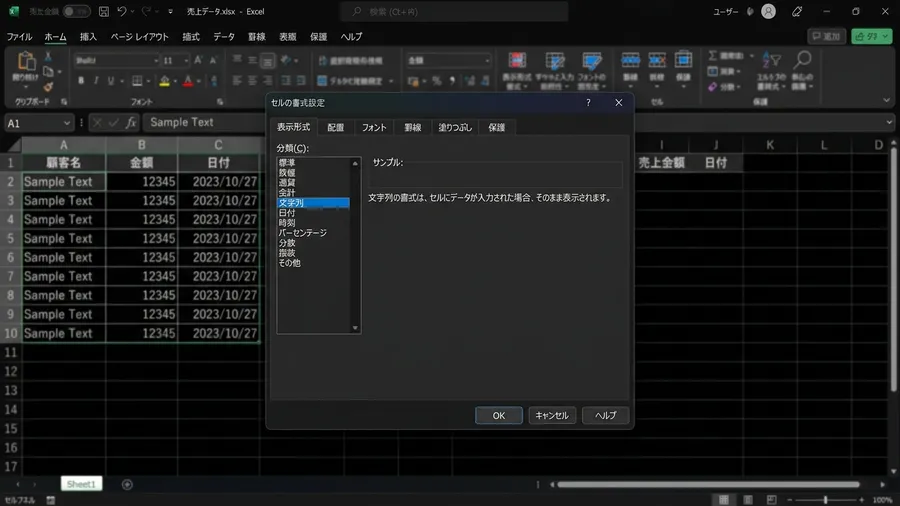Click the ヘルプ button in the dialog
Screen dimensions: 900x506
pos(606,415)
